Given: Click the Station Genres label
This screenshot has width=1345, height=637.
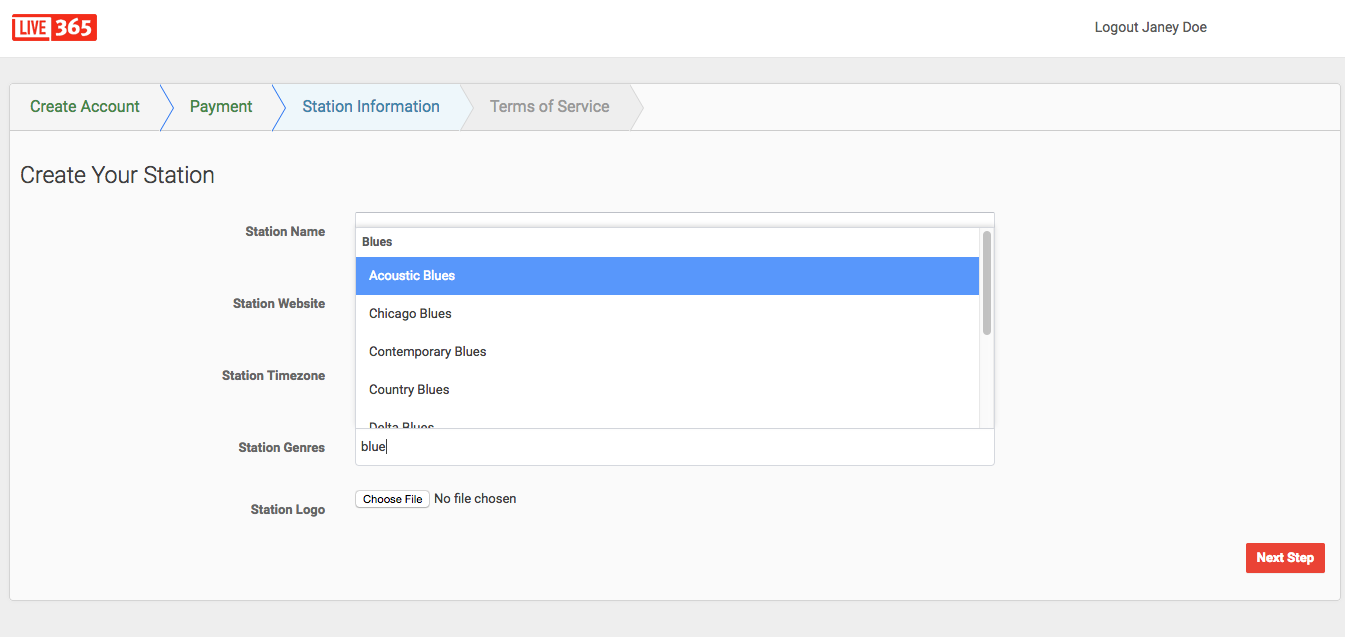Looking at the screenshot, I should (x=281, y=448).
